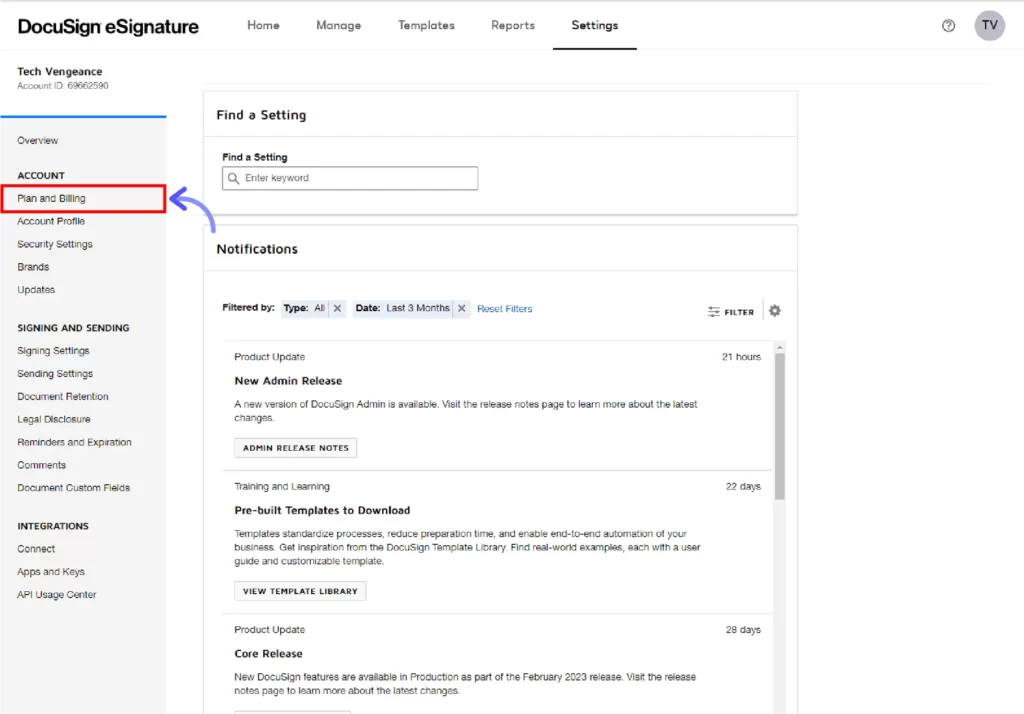Image resolution: width=1024 pixels, height=714 pixels.
Task: Click the VIEW TEMPLATE LIBRARY button
Action: point(300,591)
